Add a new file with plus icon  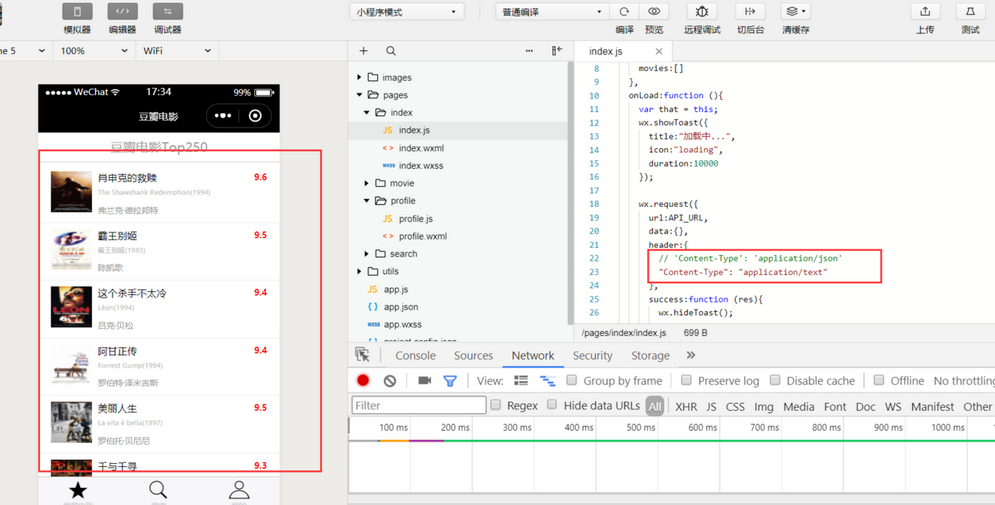coord(364,51)
